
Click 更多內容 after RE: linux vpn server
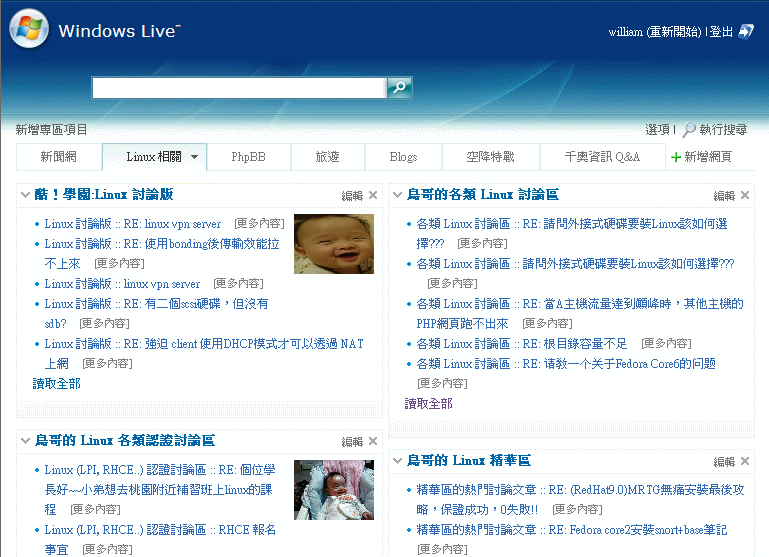point(259,224)
